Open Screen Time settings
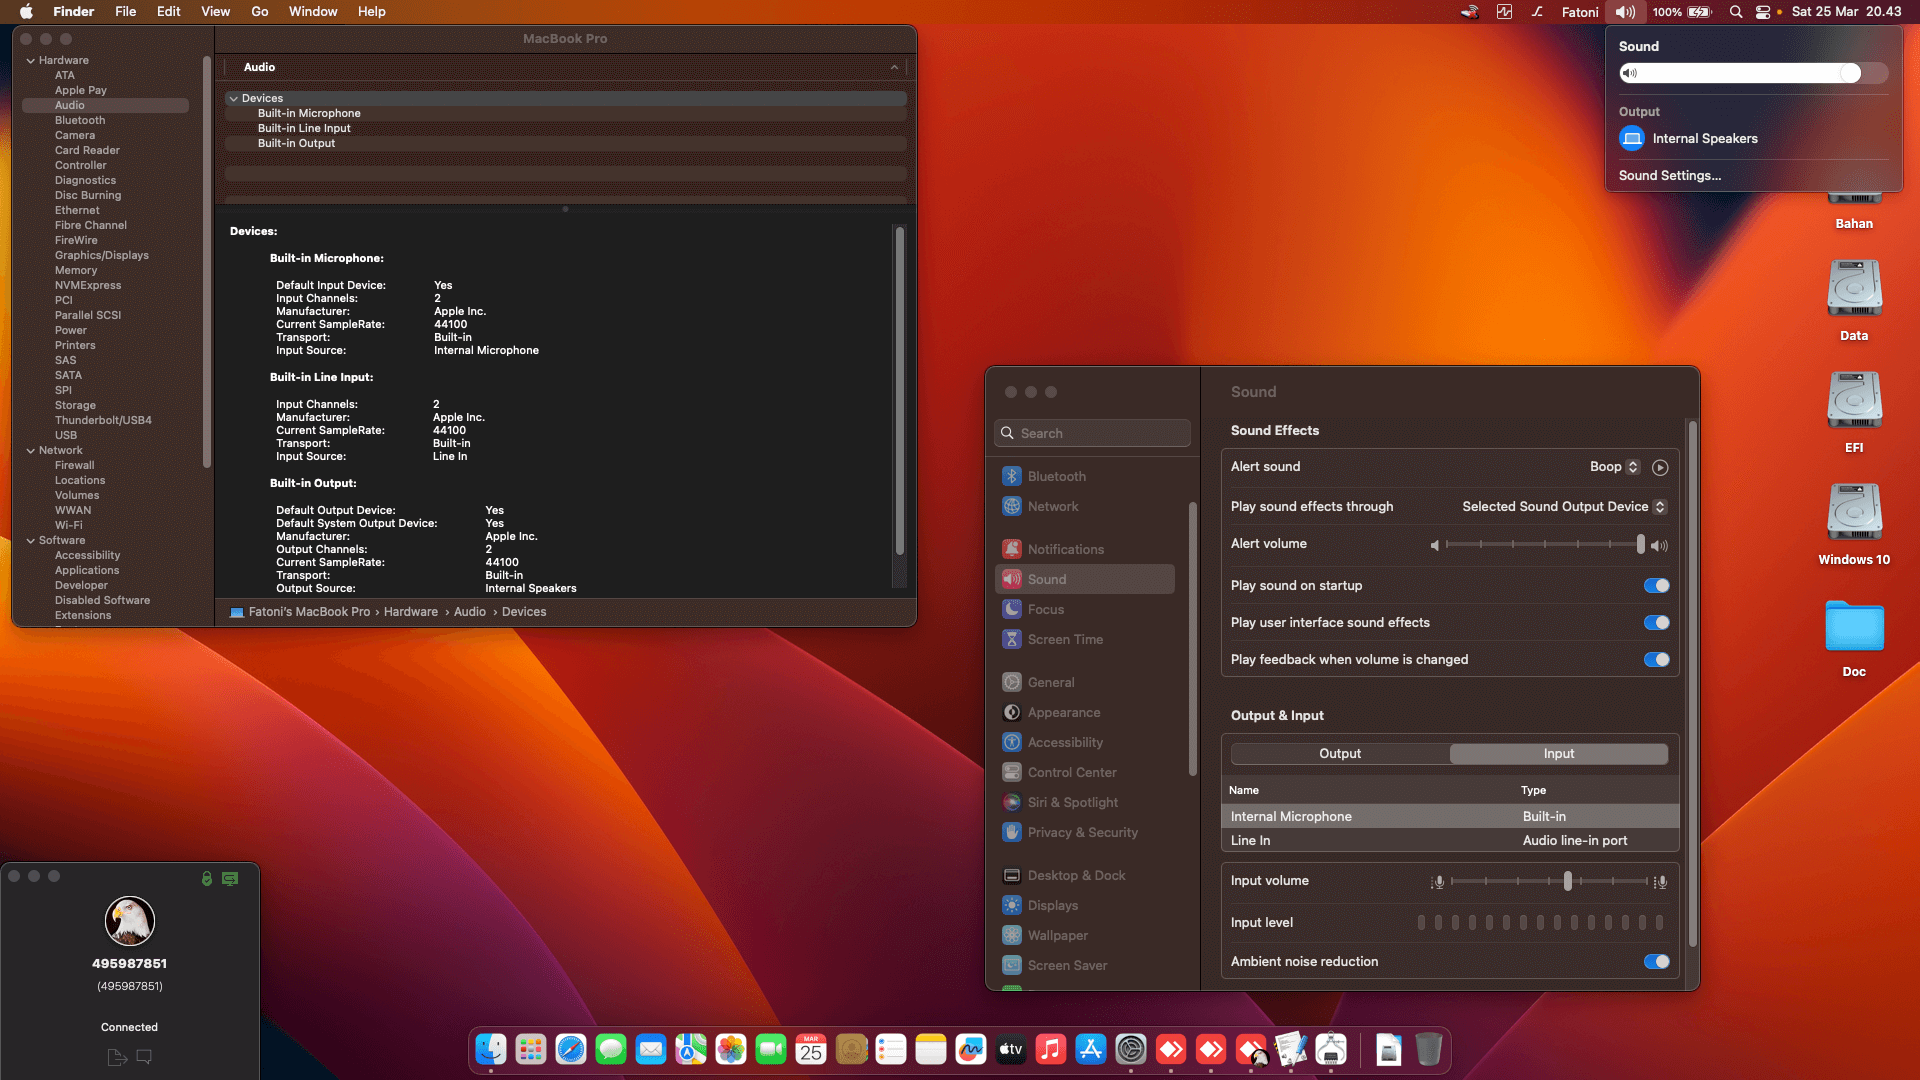This screenshot has height=1080, width=1920. click(1064, 639)
